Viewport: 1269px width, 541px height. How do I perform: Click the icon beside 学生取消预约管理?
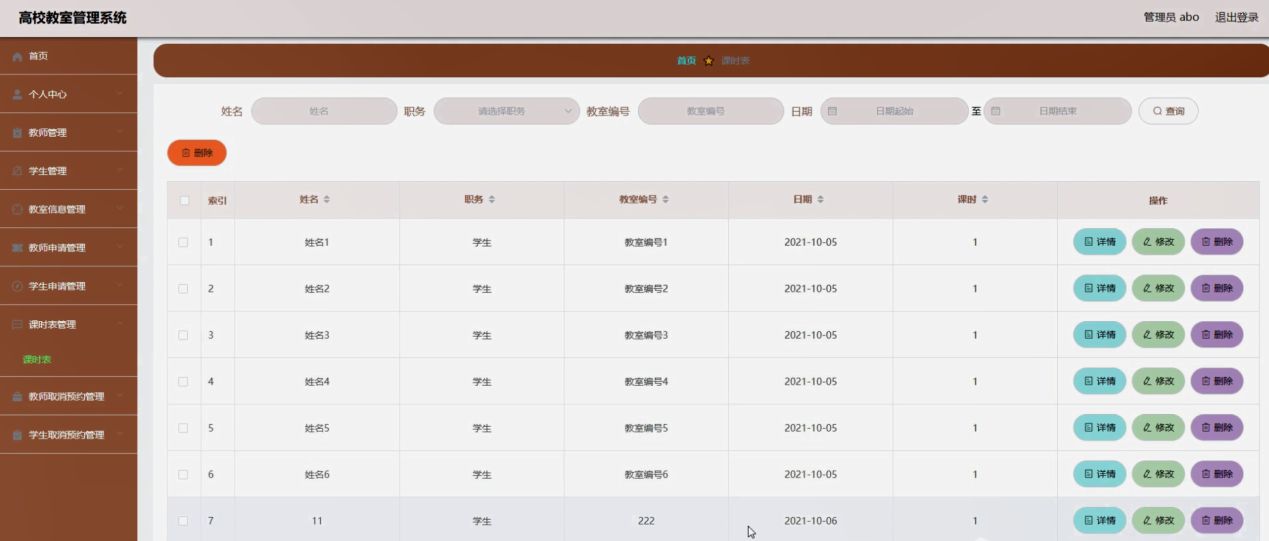click(17, 435)
